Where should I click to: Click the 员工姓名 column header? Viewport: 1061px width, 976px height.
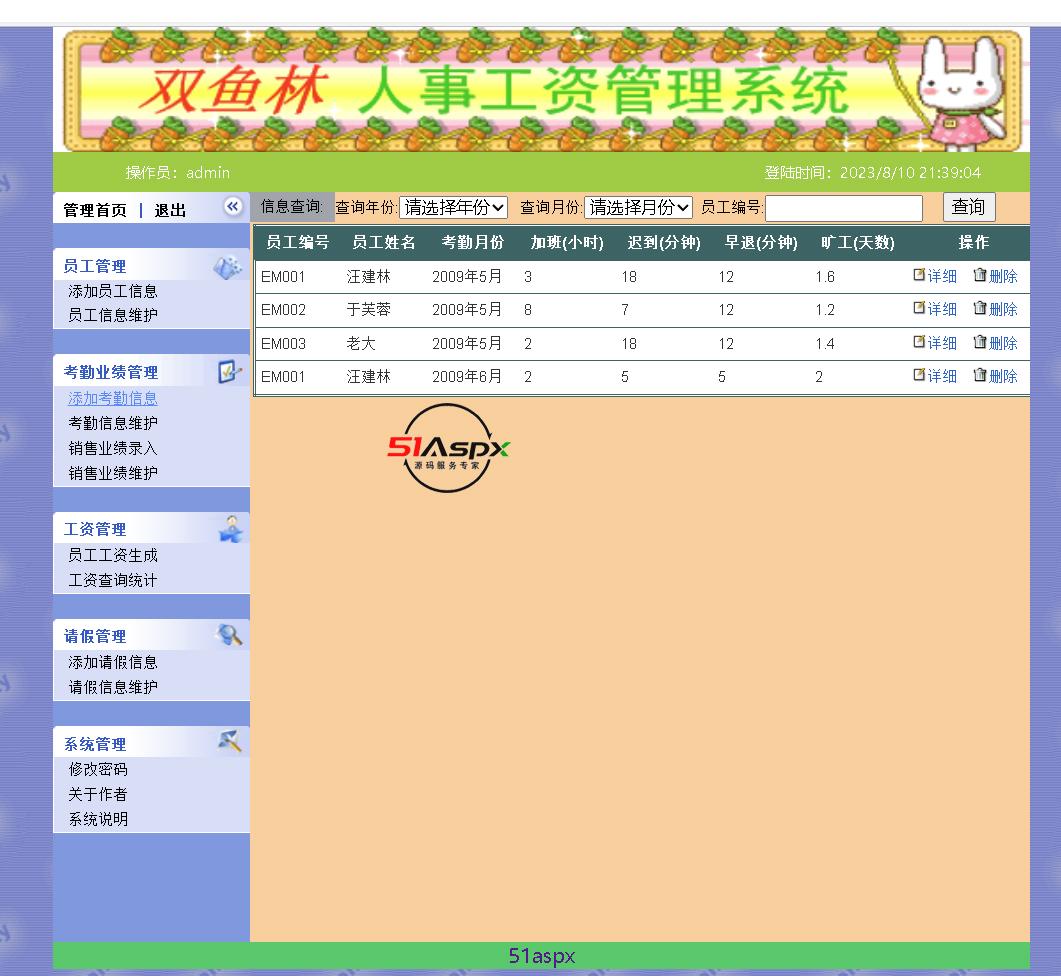click(x=384, y=242)
